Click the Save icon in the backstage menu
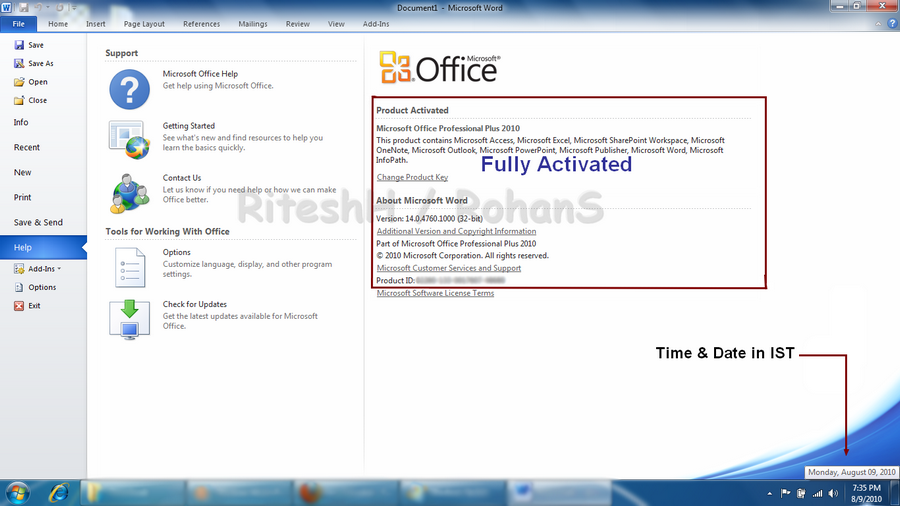The image size is (900, 506). (19, 45)
